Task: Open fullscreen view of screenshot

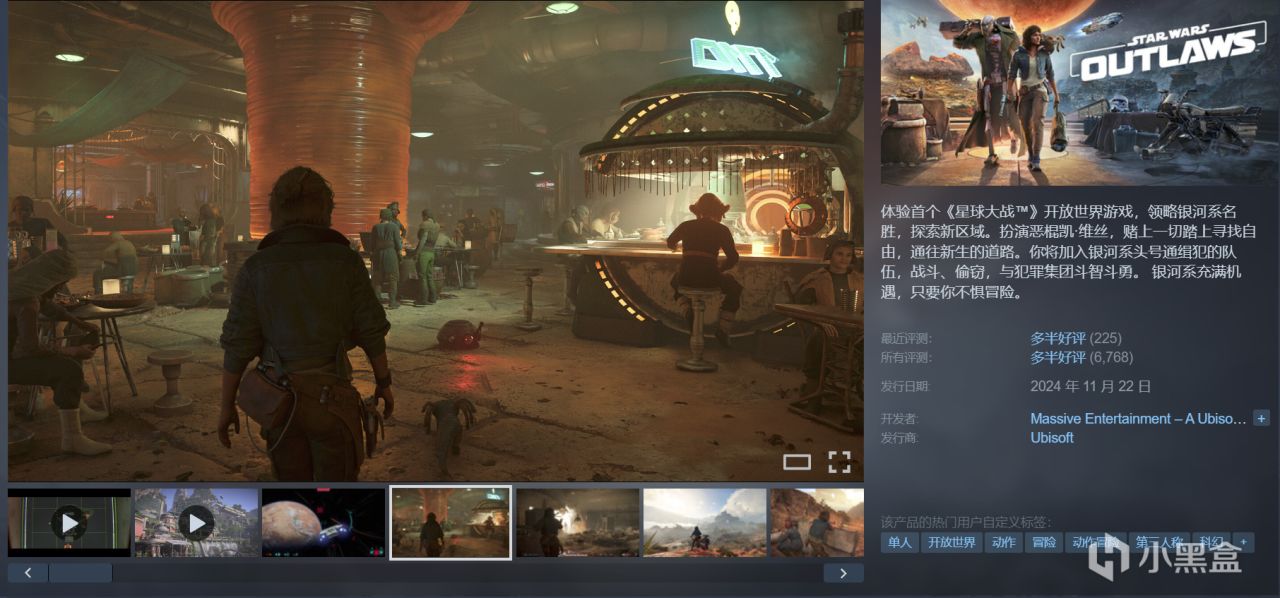Action: (839, 461)
